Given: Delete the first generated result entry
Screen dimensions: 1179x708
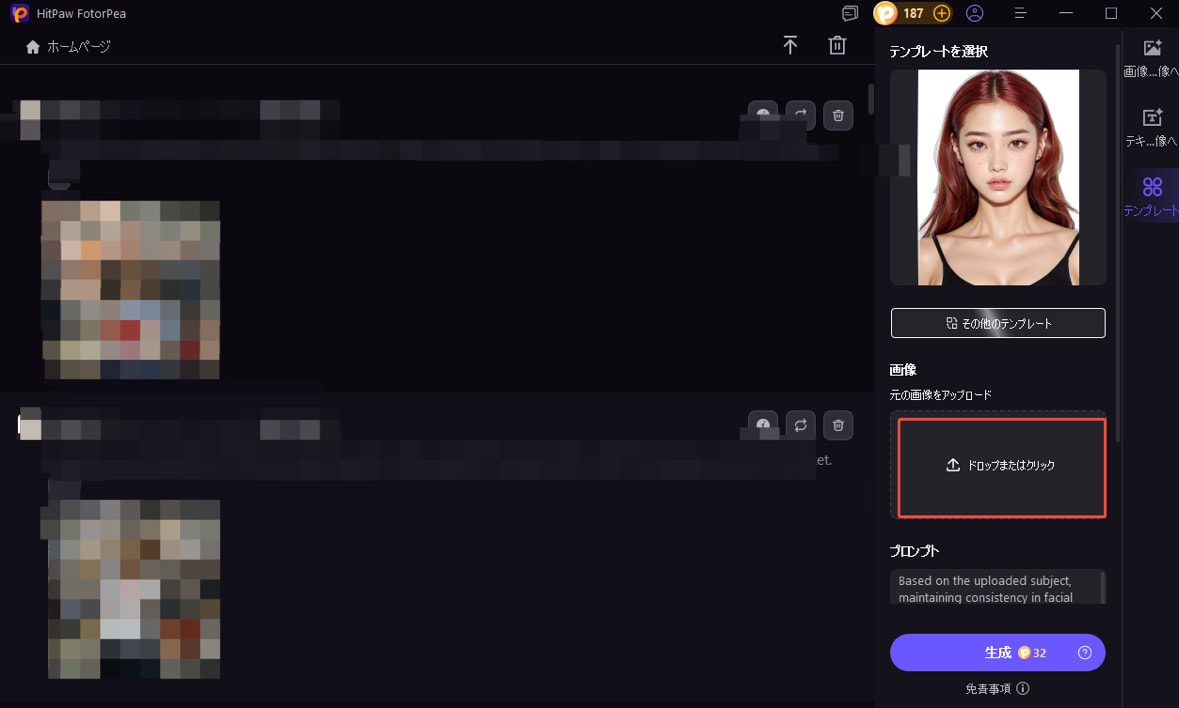Looking at the screenshot, I should point(838,116).
